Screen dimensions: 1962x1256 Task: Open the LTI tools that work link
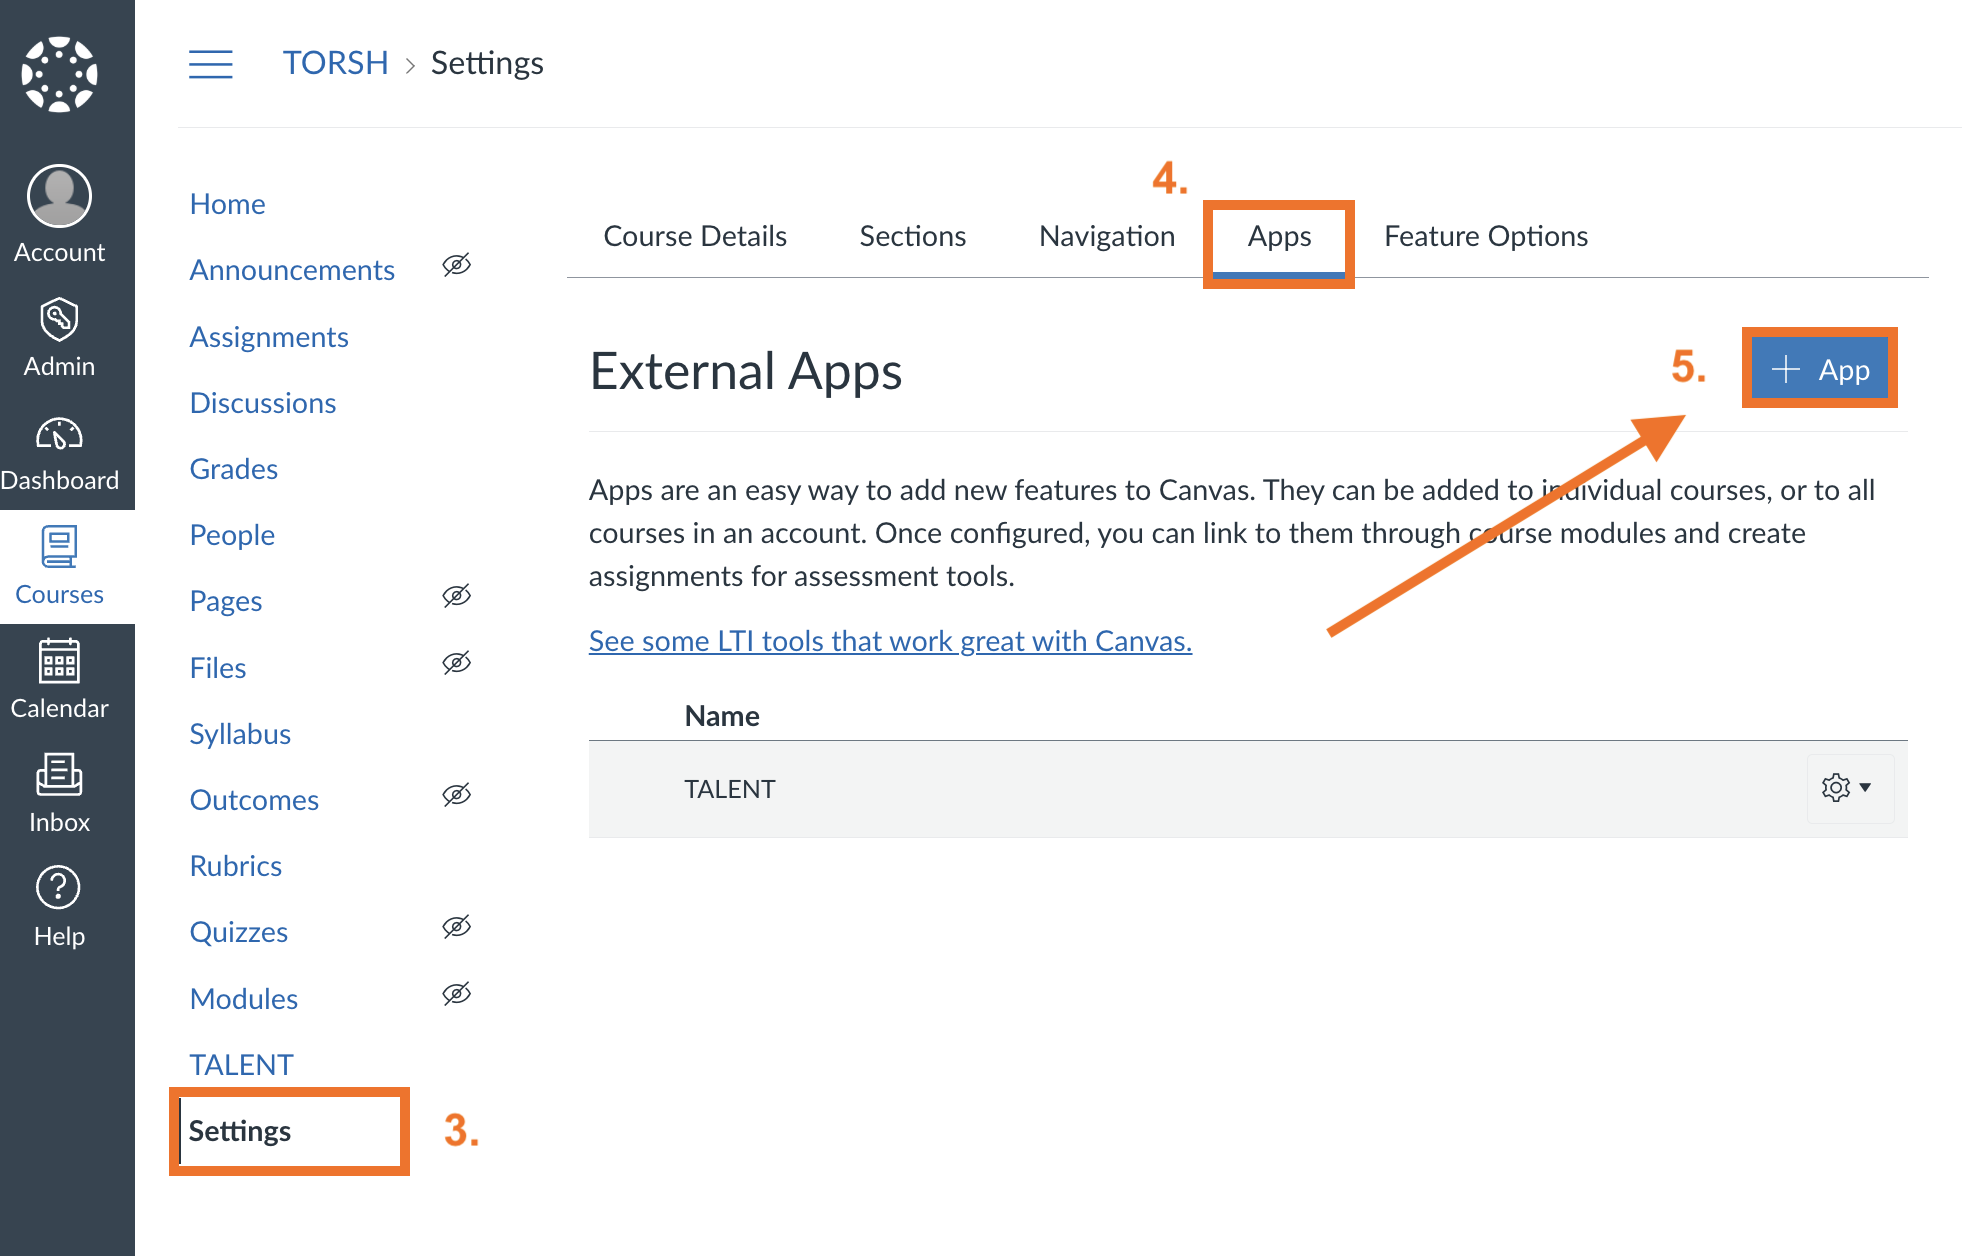tap(890, 641)
